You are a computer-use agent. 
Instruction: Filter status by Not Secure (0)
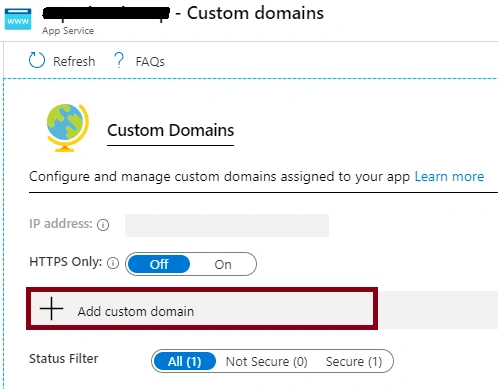(x=267, y=361)
